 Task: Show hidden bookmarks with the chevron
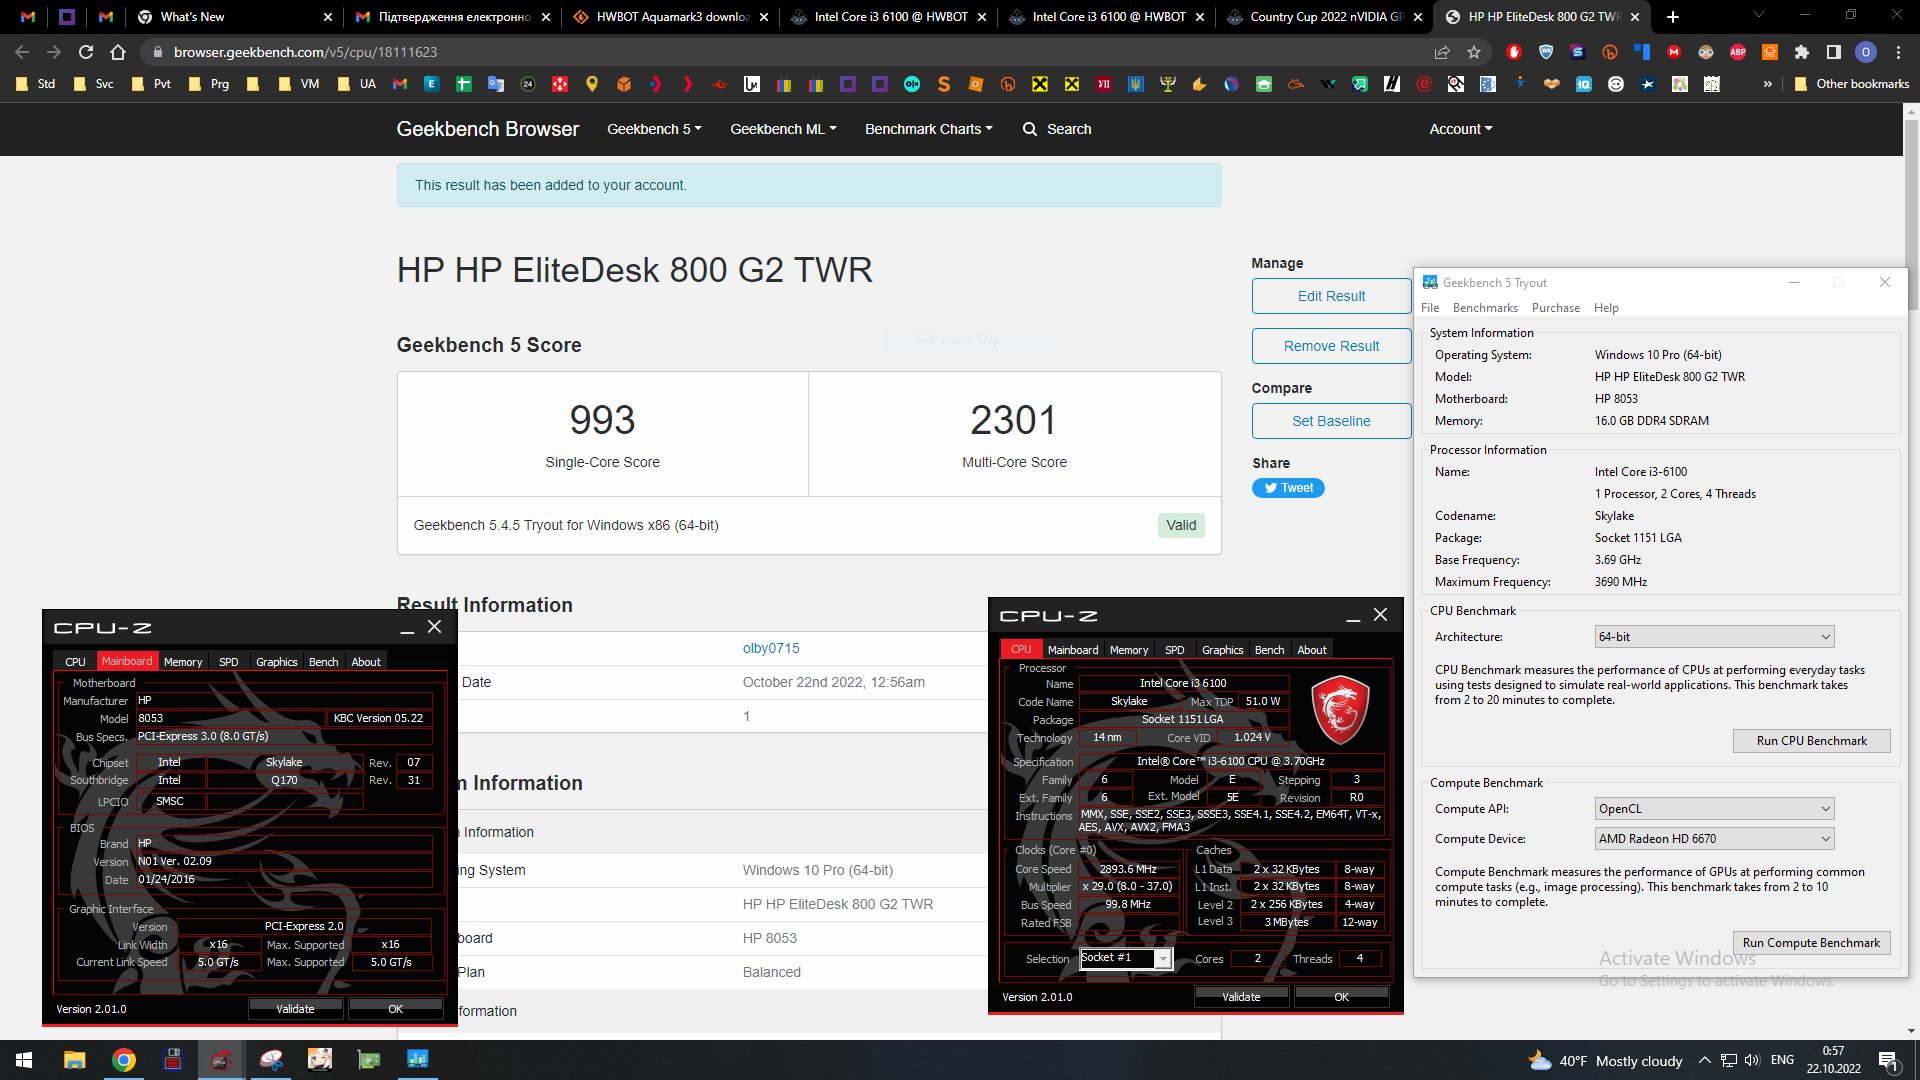point(1768,84)
